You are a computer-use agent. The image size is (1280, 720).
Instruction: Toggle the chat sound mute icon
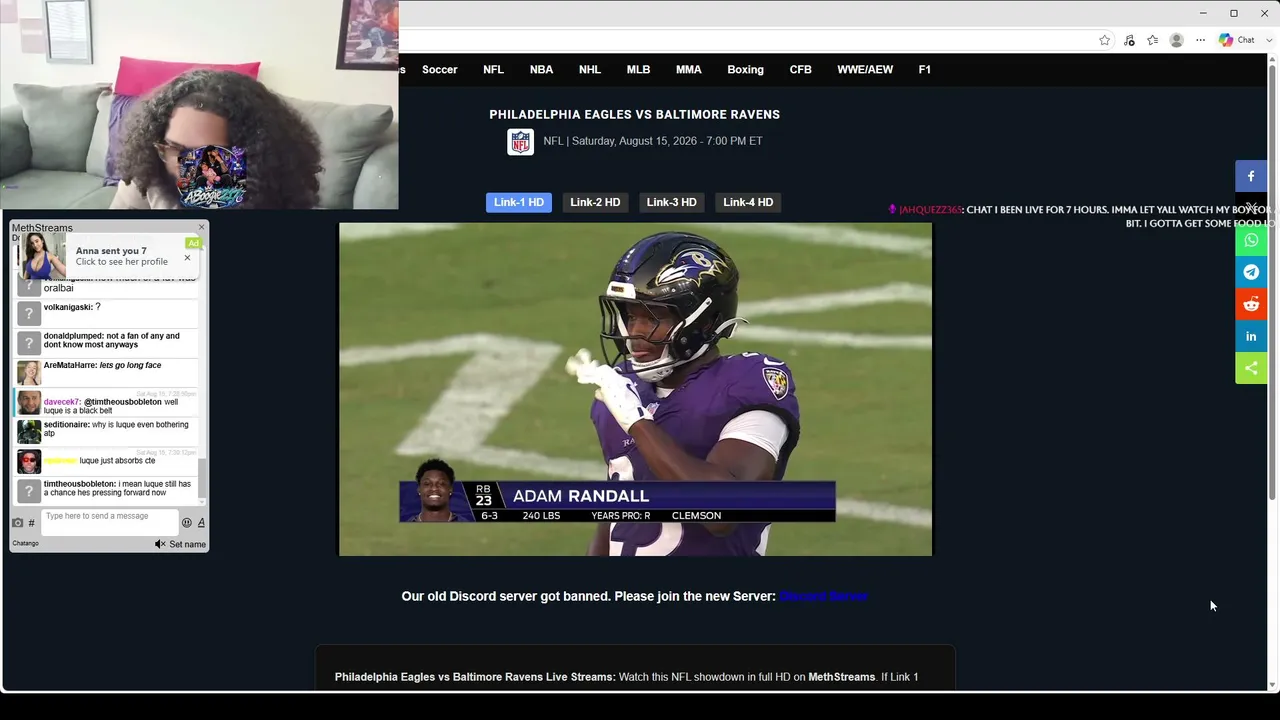[x=160, y=544]
